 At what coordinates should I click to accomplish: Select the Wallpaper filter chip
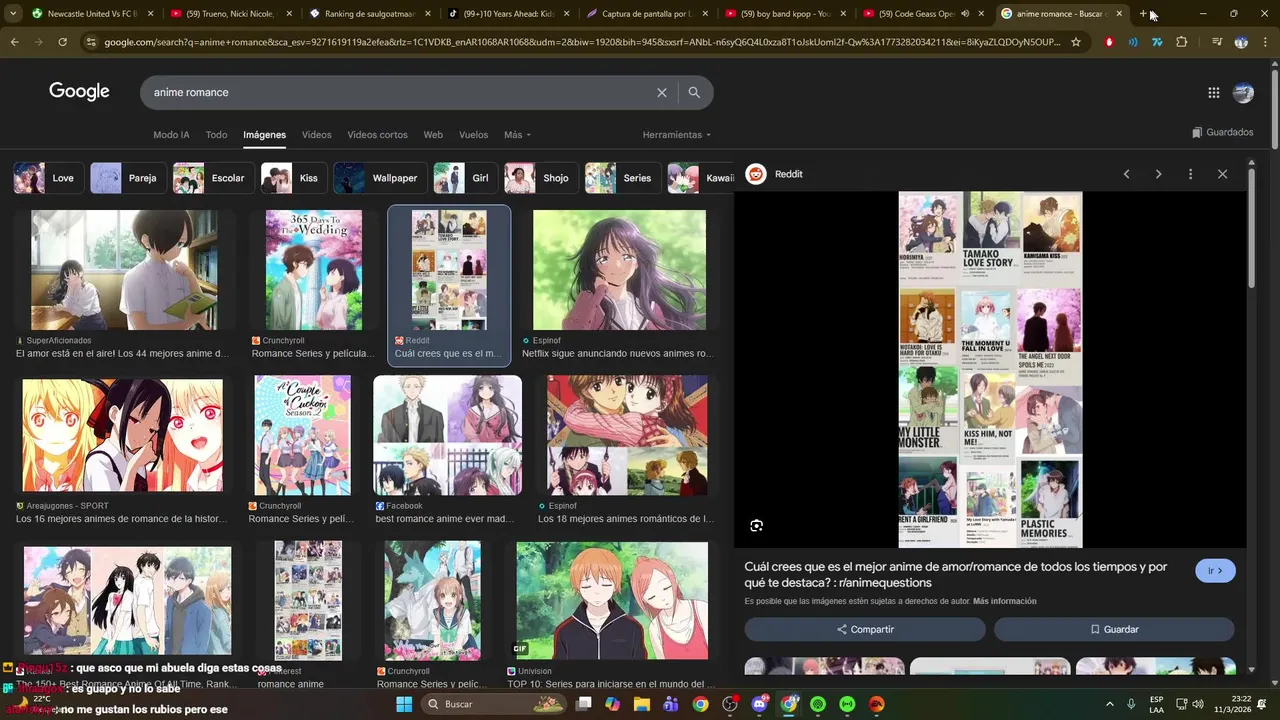[x=380, y=178]
